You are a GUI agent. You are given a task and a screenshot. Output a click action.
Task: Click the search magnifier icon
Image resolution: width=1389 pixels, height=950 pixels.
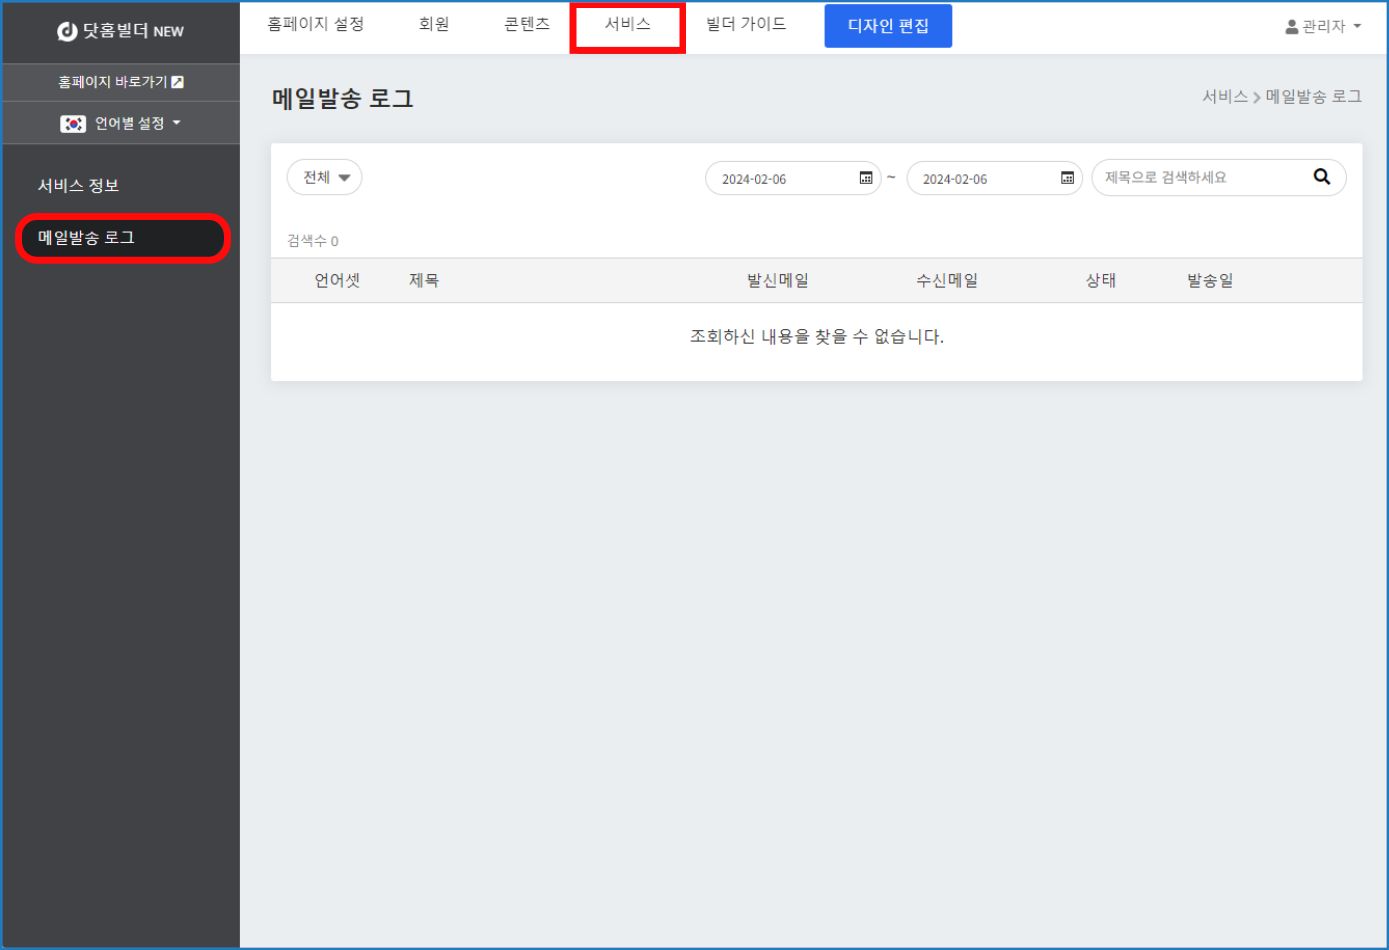point(1321,177)
